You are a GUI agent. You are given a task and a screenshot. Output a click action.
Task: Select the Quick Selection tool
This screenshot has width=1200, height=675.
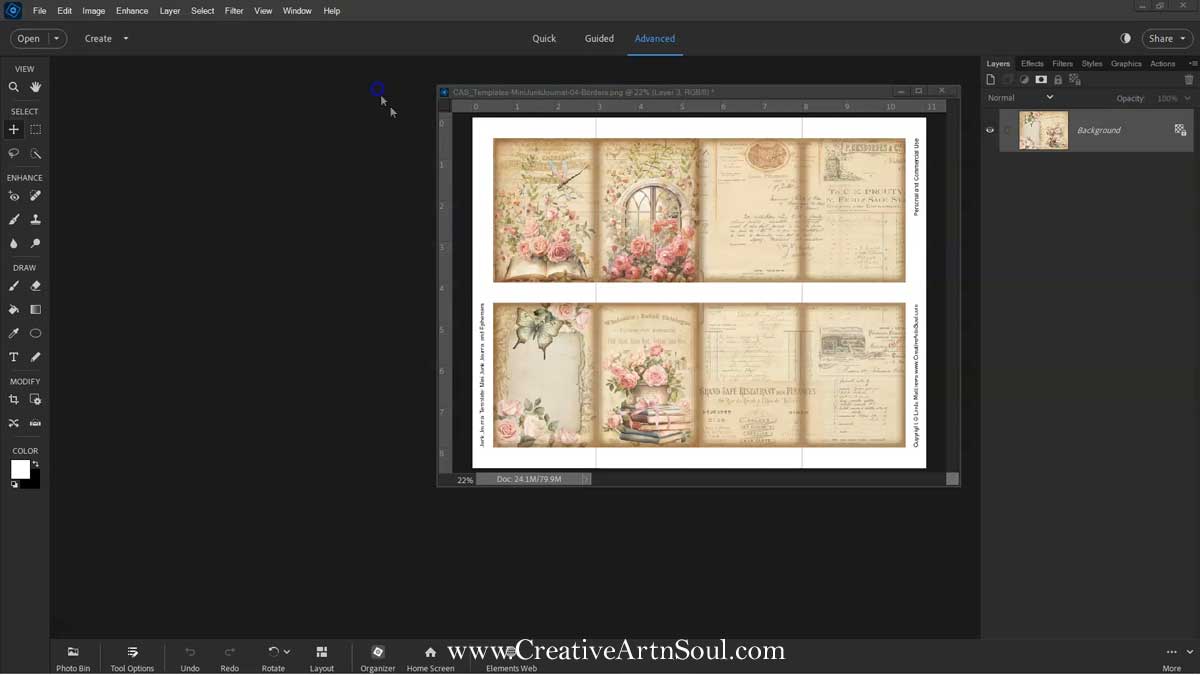pos(36,153)
